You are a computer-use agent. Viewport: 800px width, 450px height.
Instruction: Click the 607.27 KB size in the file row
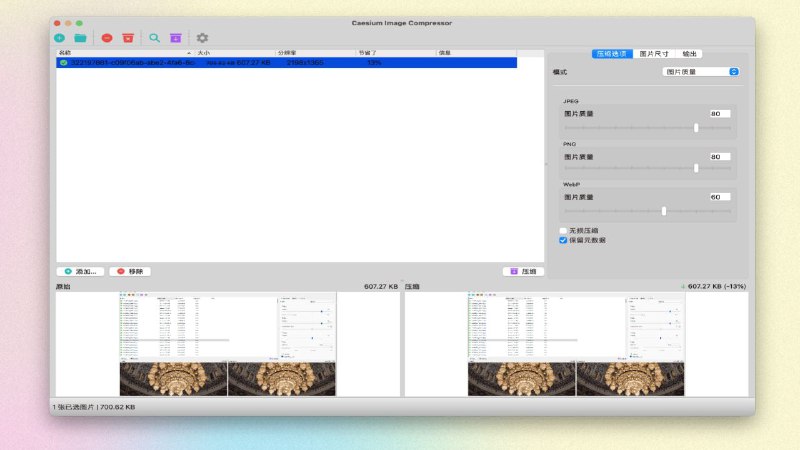[254, 63]
